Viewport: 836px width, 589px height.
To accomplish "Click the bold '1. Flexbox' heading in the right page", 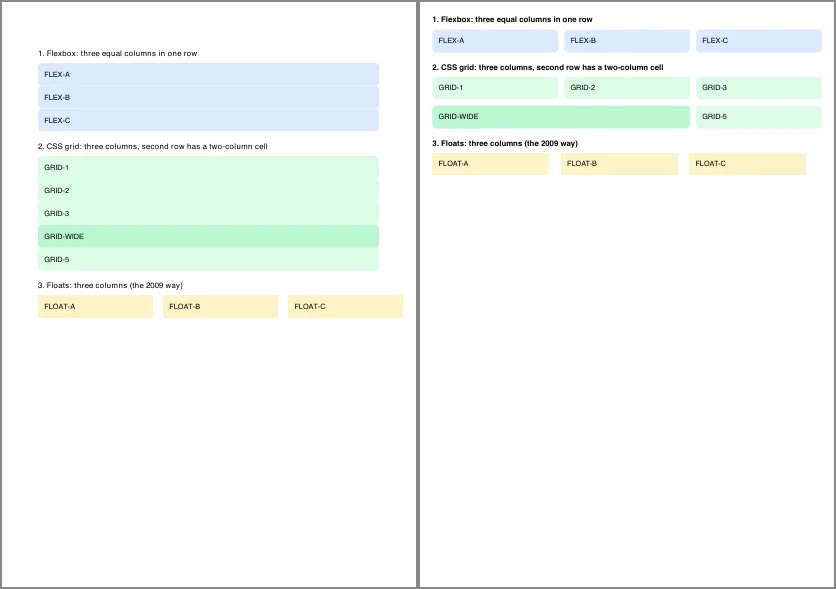I will click(x=512, y=19).
